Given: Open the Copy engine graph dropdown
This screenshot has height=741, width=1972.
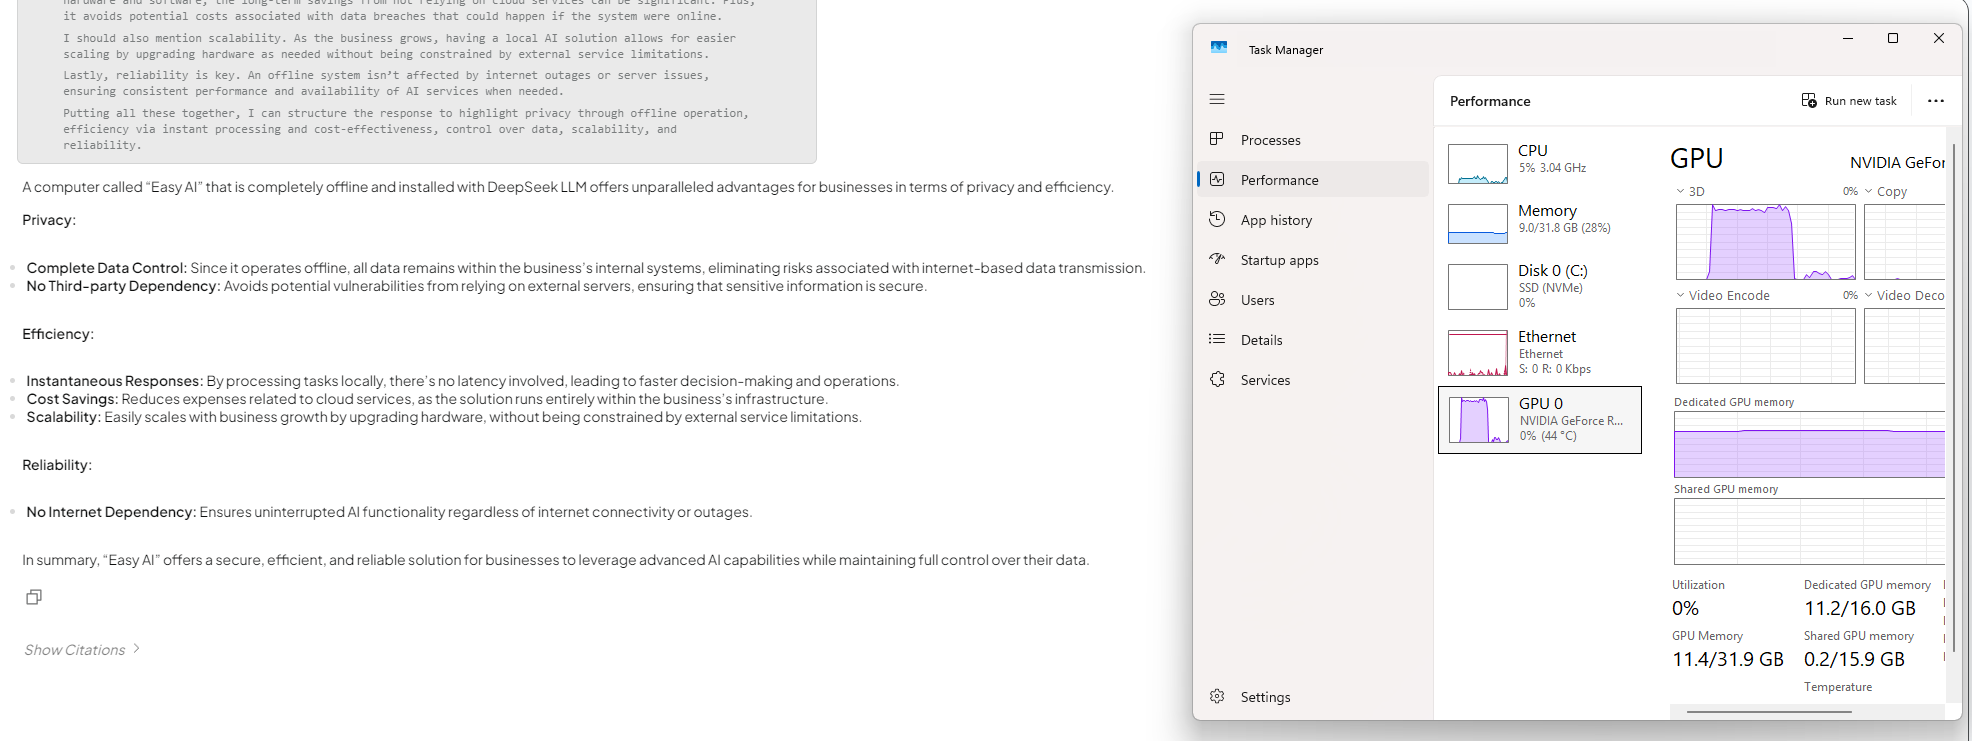Looking at the screenshot, I should point(1868,191).
